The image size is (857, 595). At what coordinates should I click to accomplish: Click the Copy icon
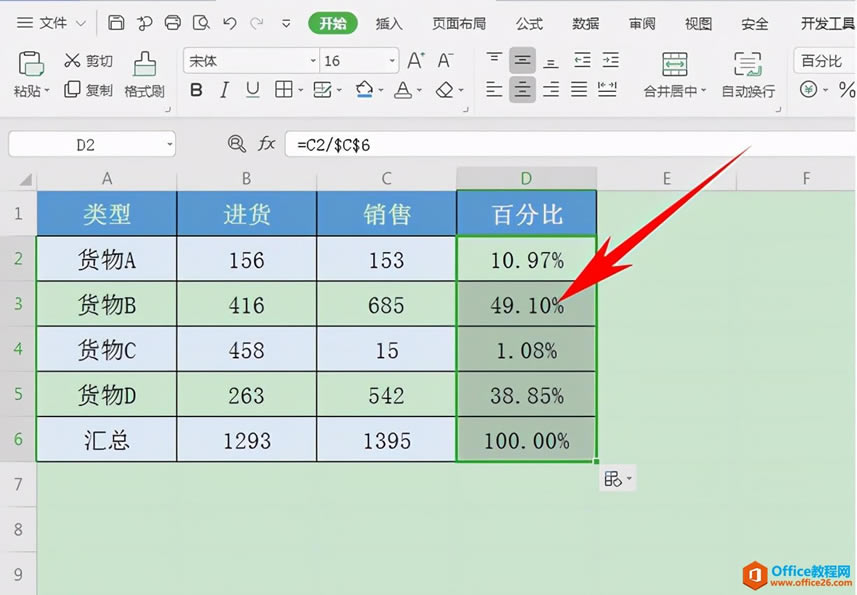pyautogui.click(x=72, y=89)
